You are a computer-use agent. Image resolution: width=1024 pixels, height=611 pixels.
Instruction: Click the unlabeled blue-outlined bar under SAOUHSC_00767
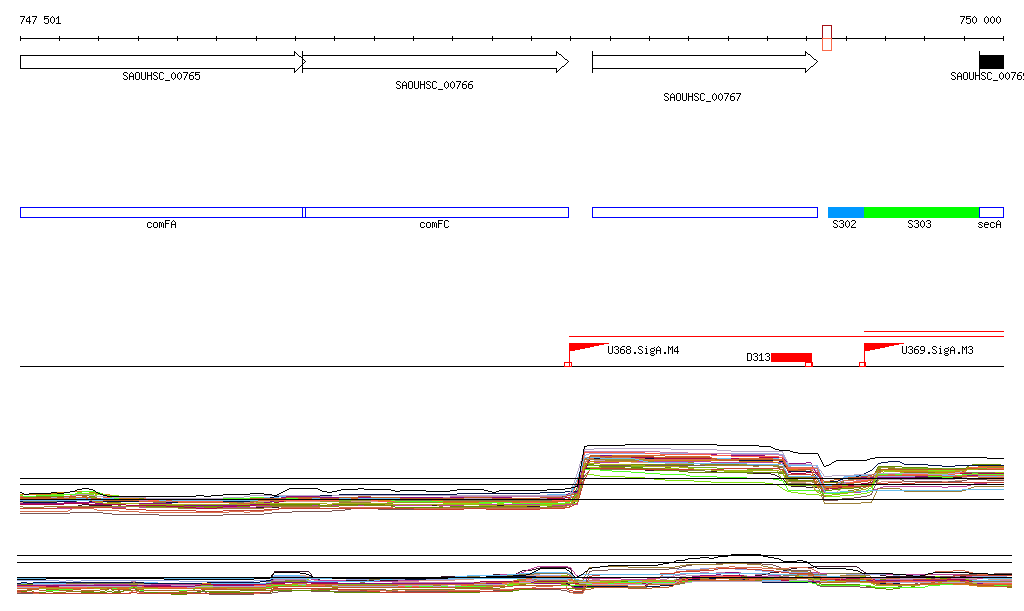[704, 212]
